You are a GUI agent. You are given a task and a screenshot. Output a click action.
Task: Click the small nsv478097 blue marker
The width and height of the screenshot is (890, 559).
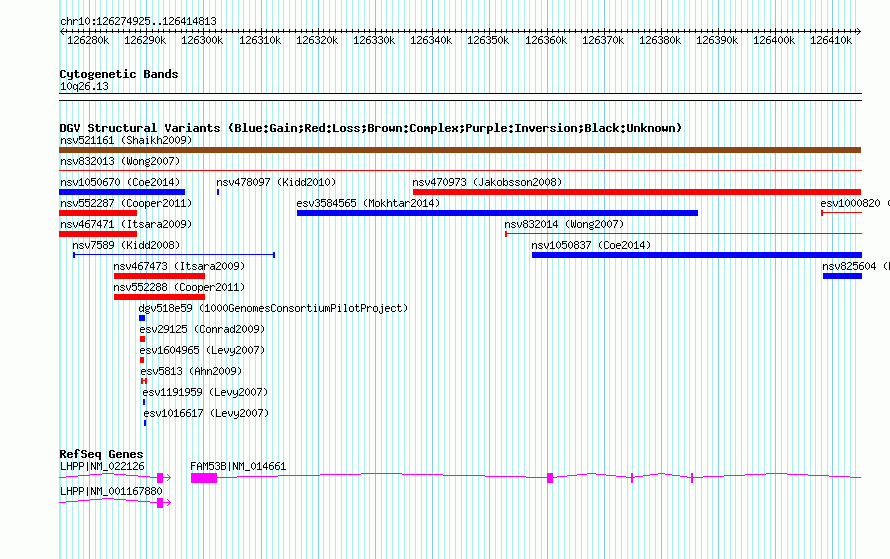[218, 192]
